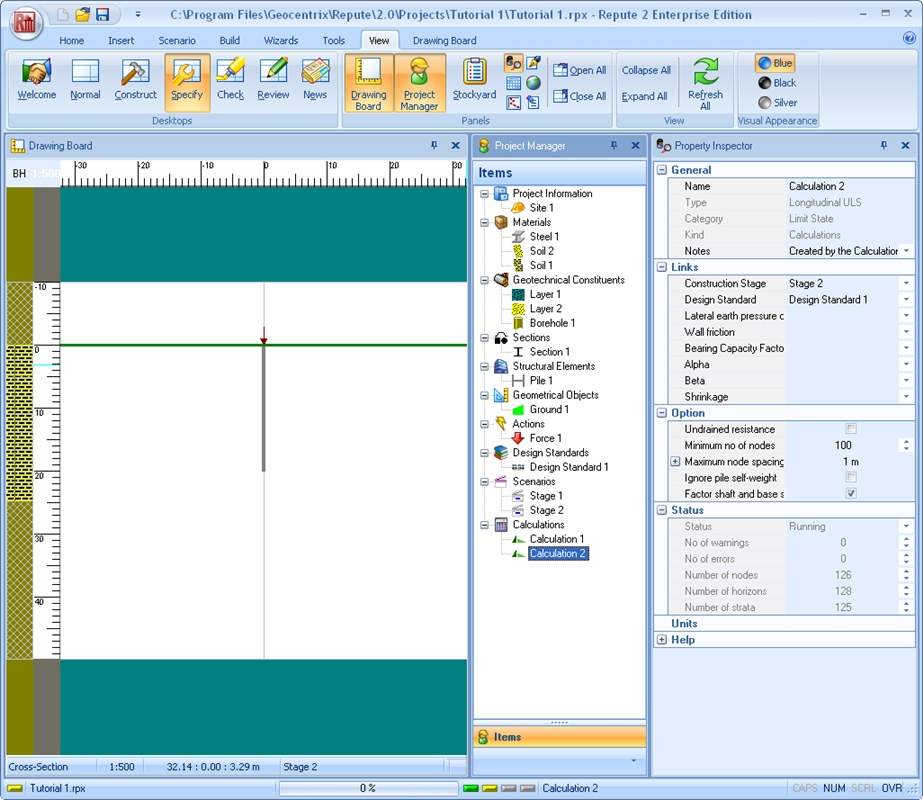
Task: Switch to the Check desktop
Action: [230, 82]
